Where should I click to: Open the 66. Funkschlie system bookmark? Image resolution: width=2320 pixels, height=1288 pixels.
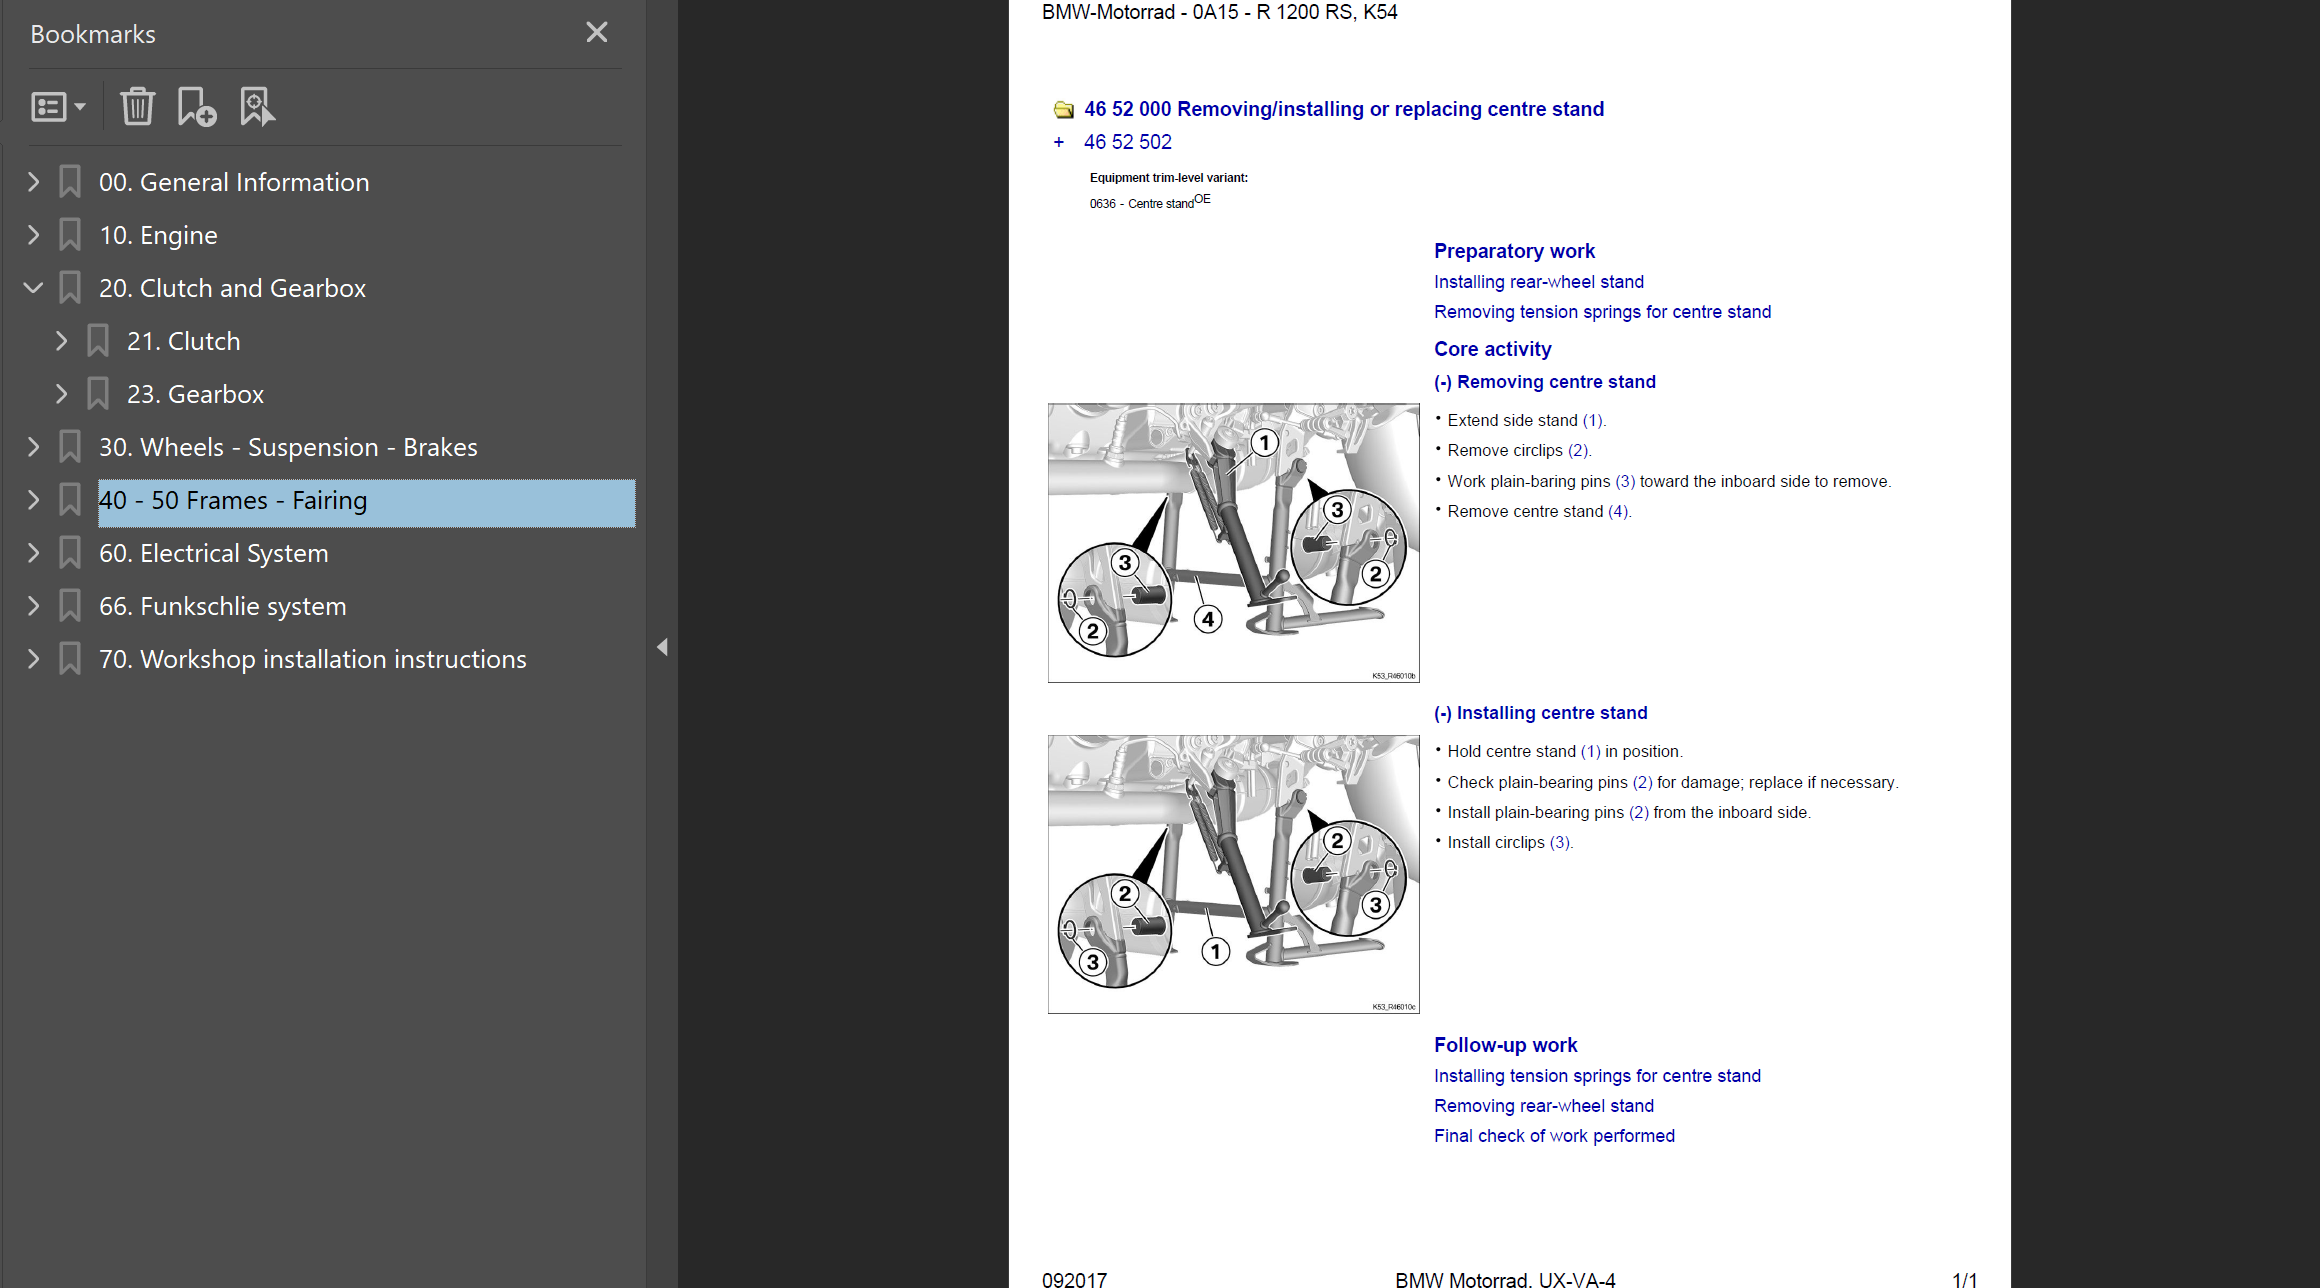(222, 606)
